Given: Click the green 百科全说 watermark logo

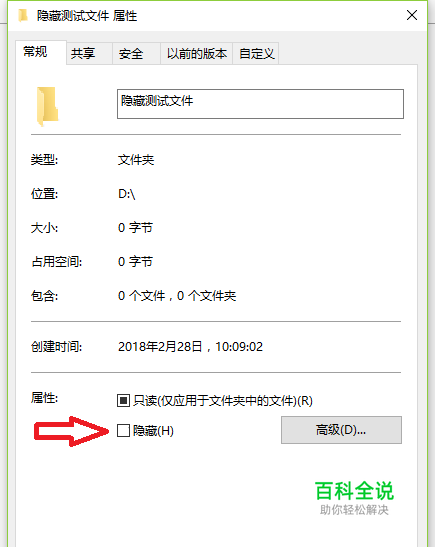Looking at the screenshot, I should (354, 490).
